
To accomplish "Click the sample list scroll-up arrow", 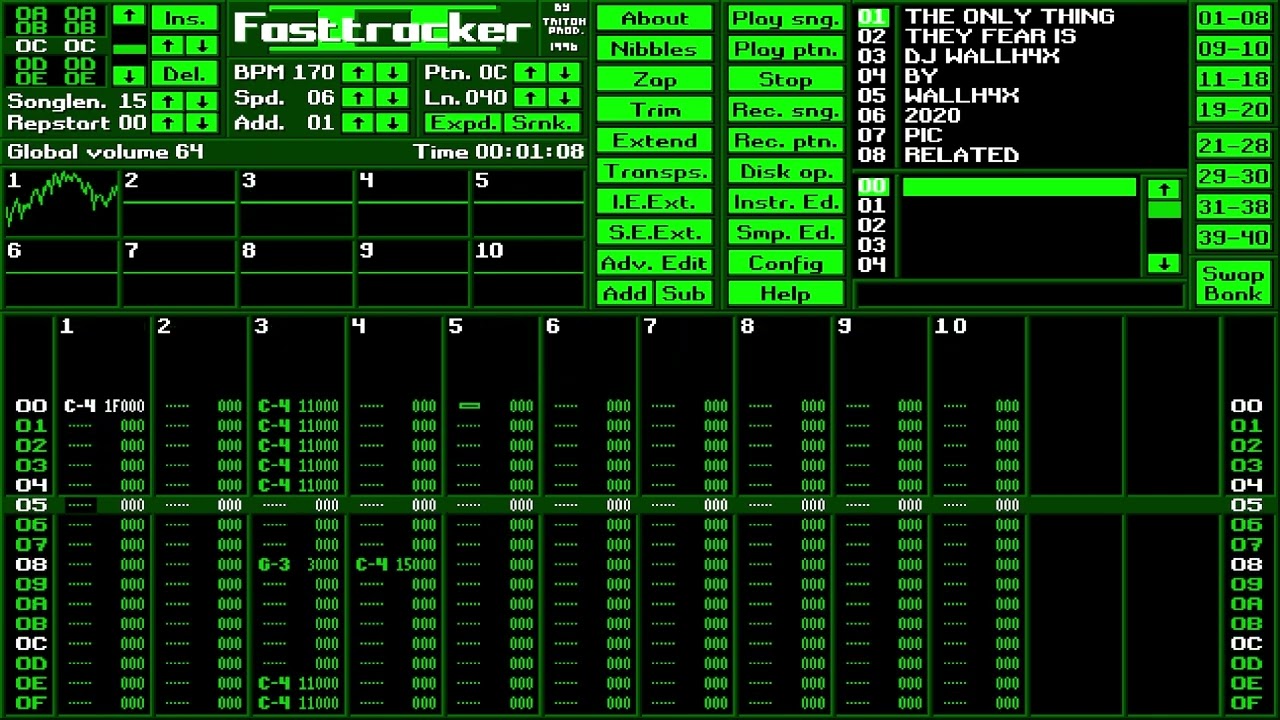I will (1163, 189).
